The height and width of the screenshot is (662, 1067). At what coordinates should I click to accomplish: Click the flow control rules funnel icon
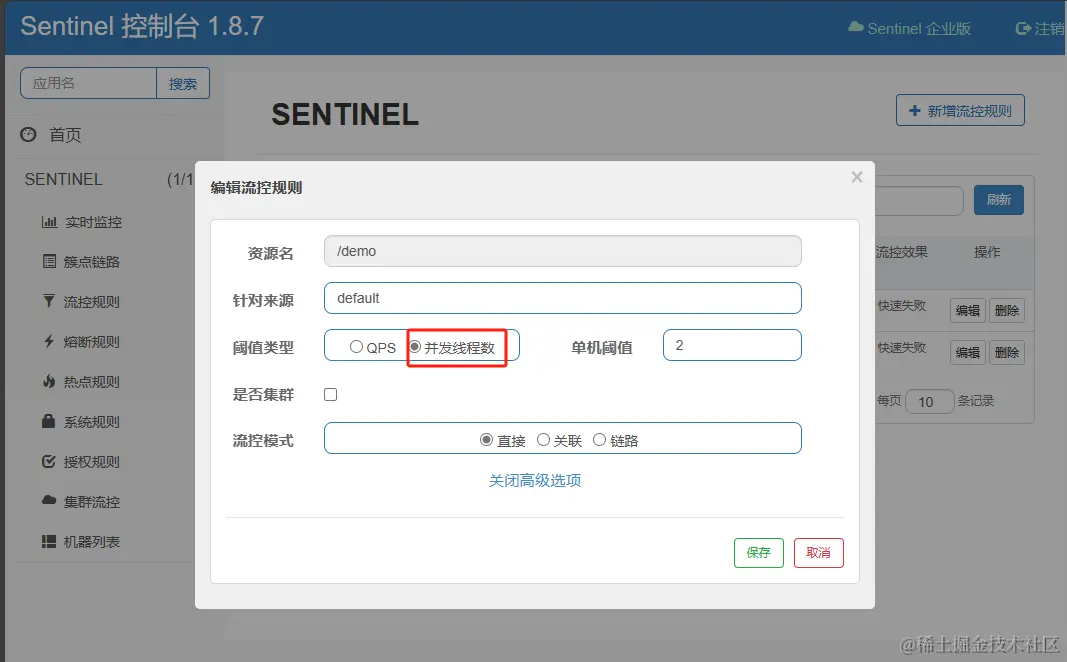(x=49, y=302)
